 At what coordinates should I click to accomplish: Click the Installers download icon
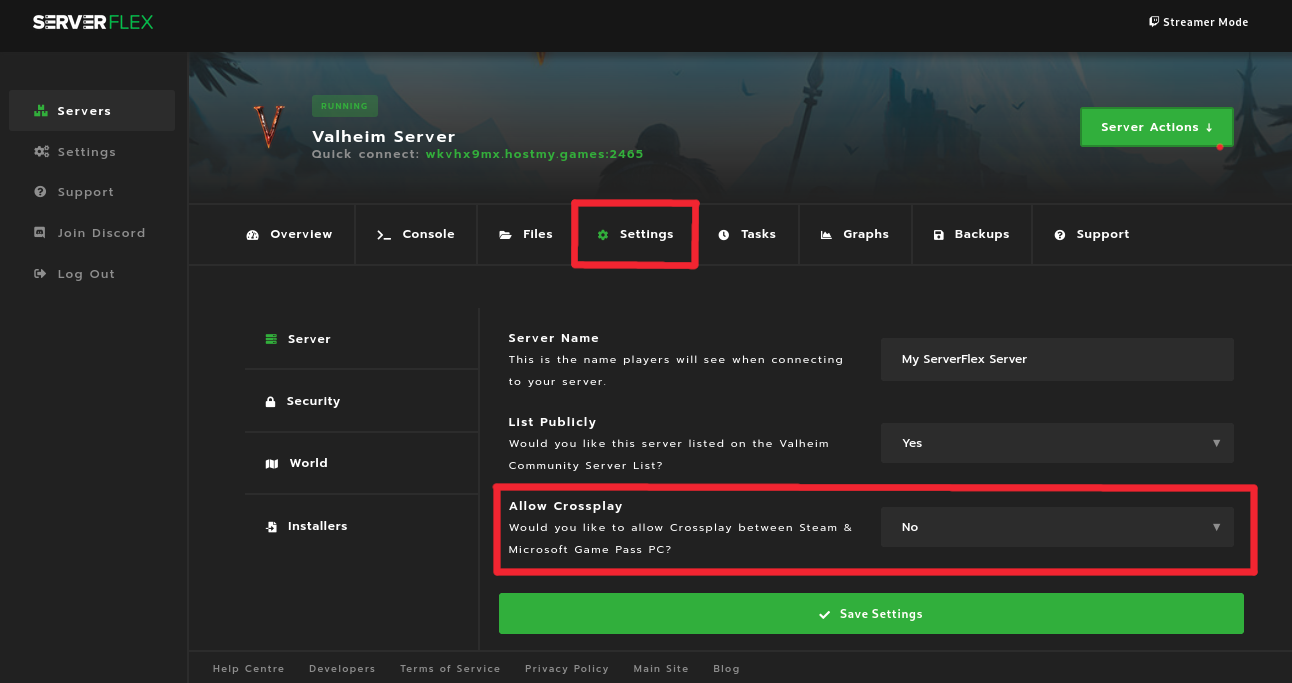(271, 527)
